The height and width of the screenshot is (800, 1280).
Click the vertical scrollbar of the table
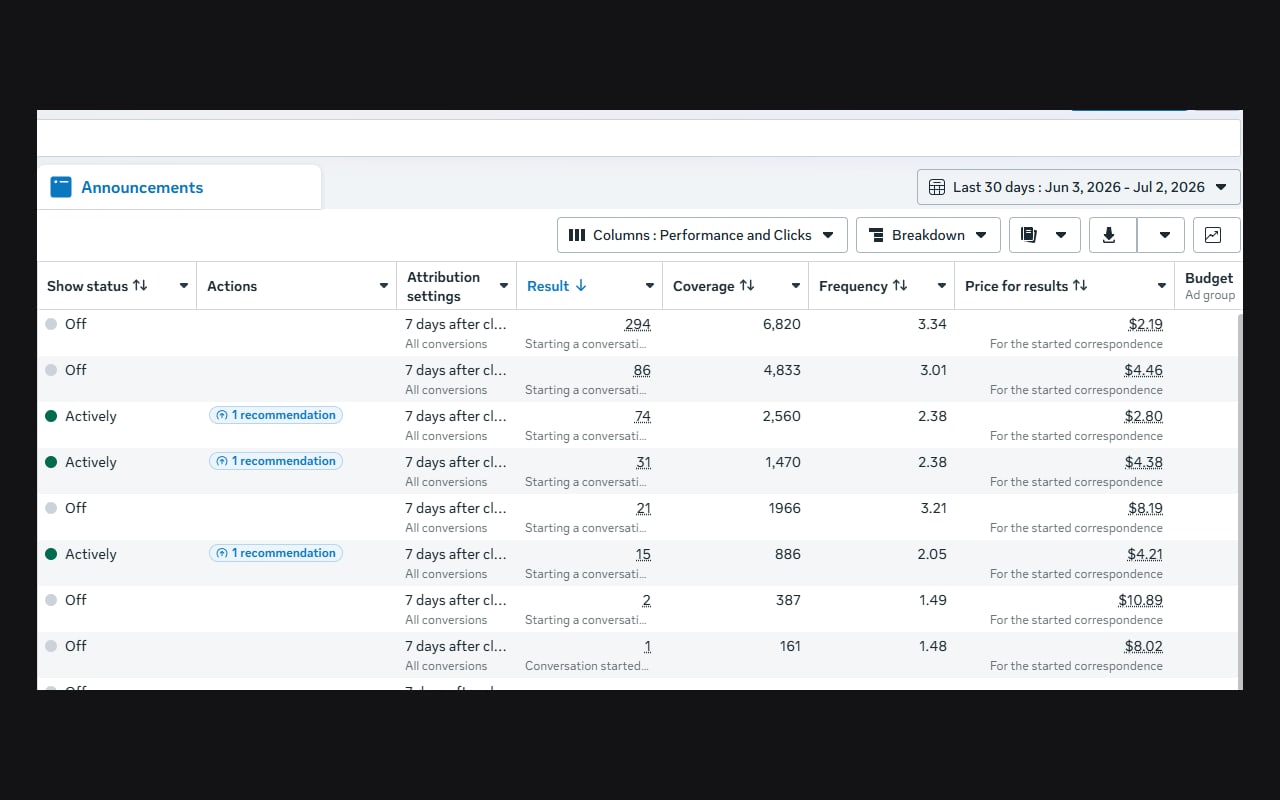pyautogui.click(x=1238, y=500)
